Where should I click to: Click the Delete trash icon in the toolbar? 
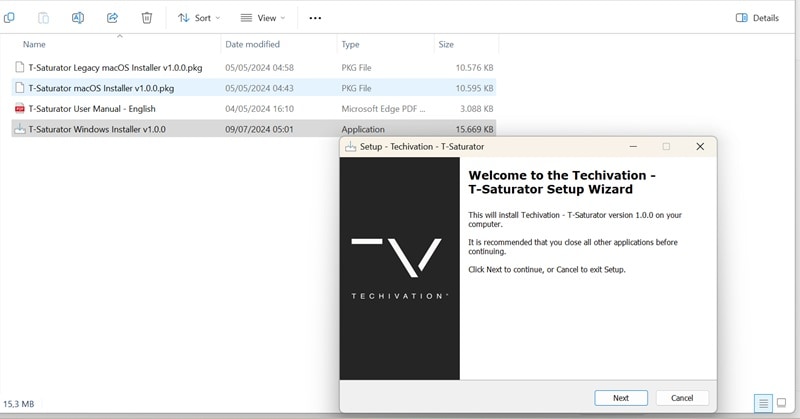point(146,18)
